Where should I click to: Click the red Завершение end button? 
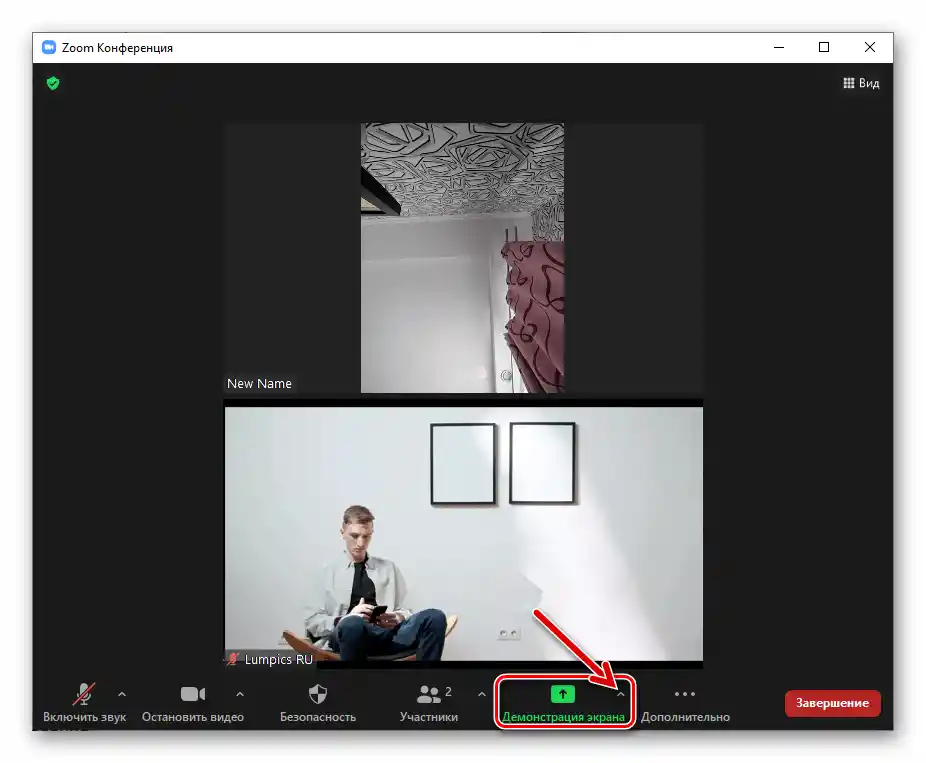click(833, 703)
